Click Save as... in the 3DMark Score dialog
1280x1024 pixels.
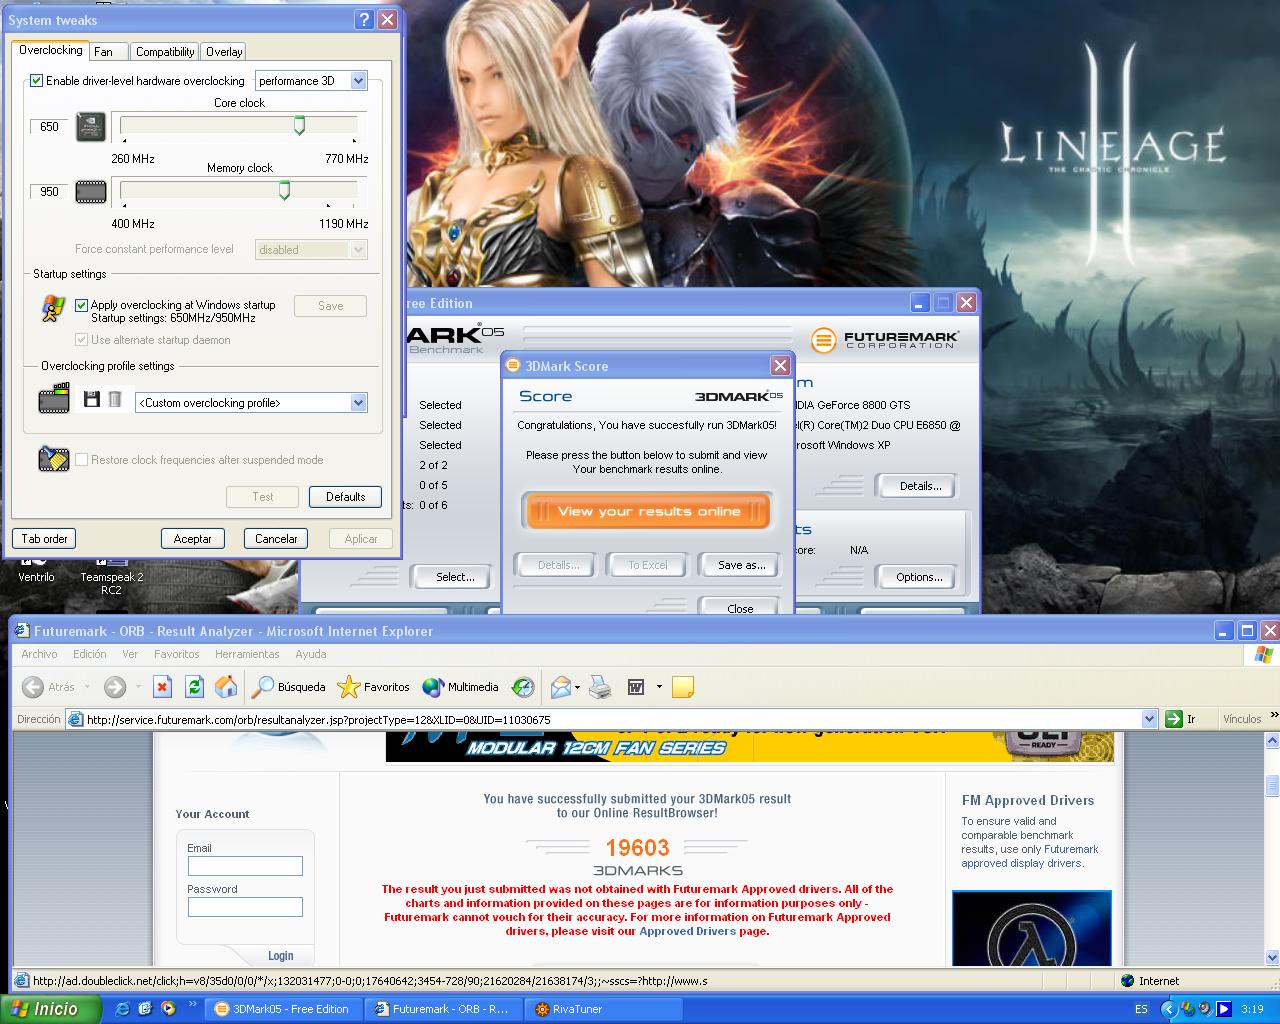coord(741,565)
